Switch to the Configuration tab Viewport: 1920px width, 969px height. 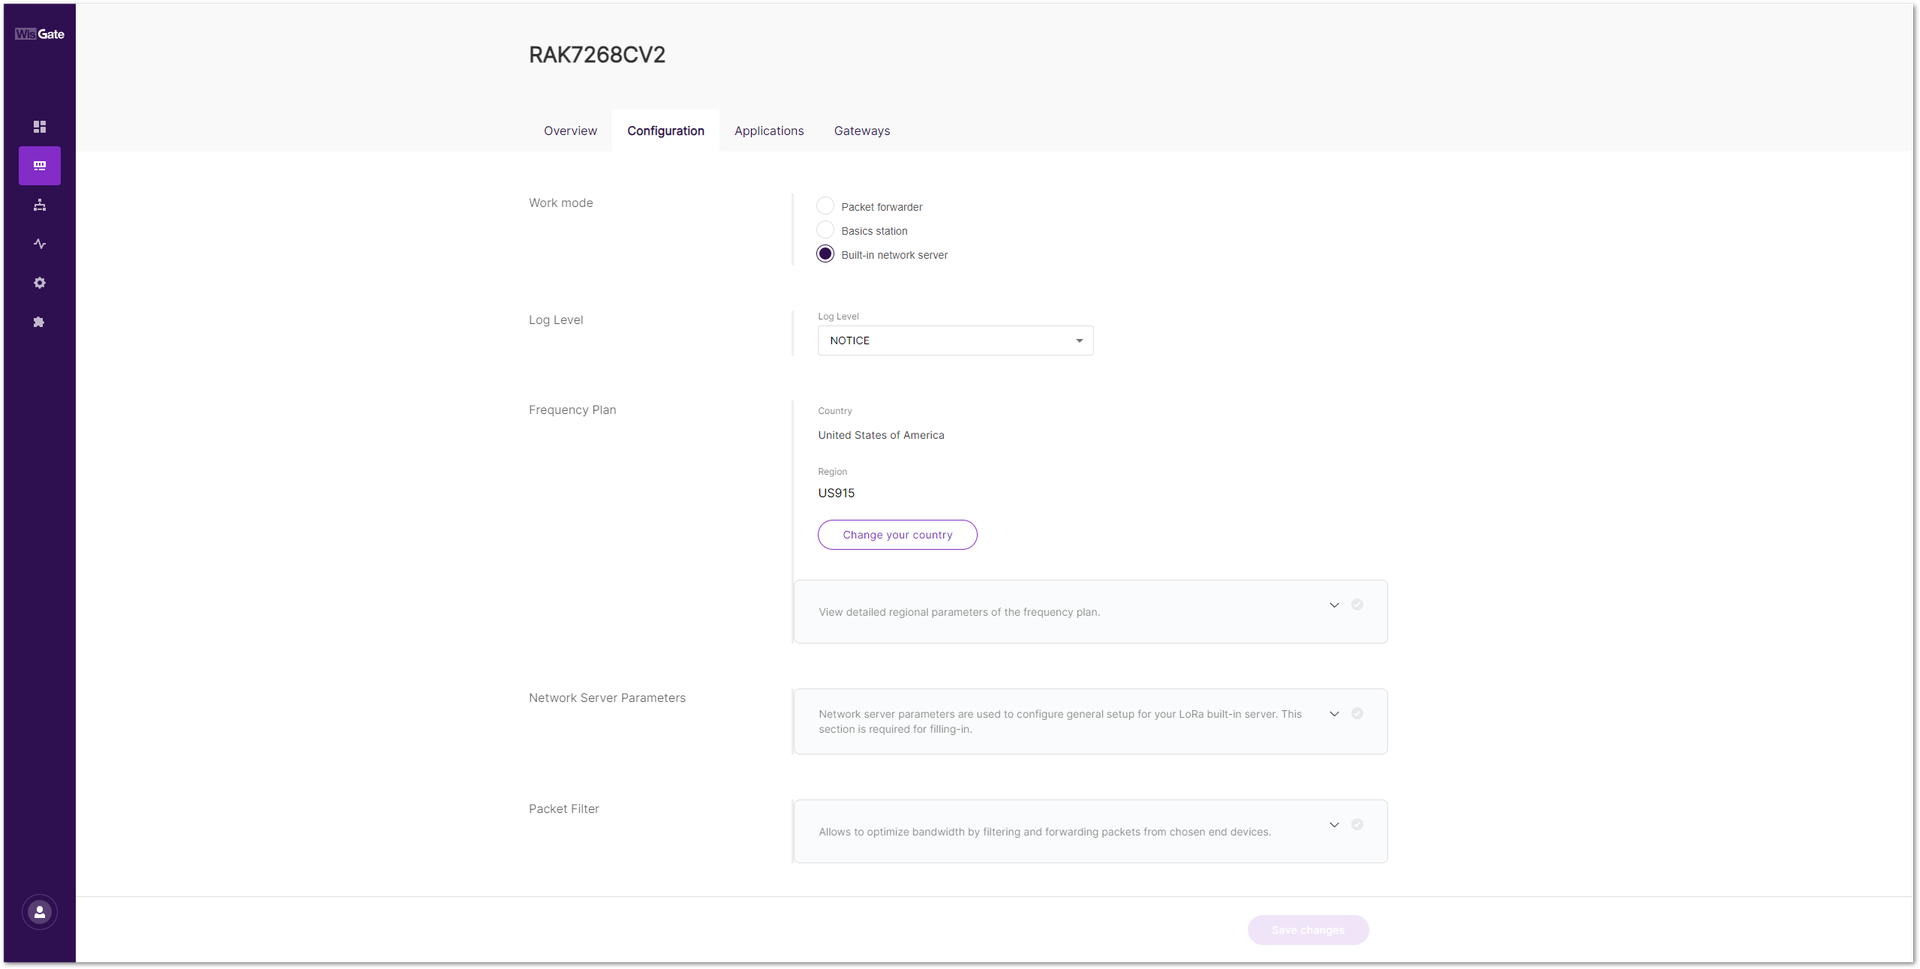pos(666,131)
